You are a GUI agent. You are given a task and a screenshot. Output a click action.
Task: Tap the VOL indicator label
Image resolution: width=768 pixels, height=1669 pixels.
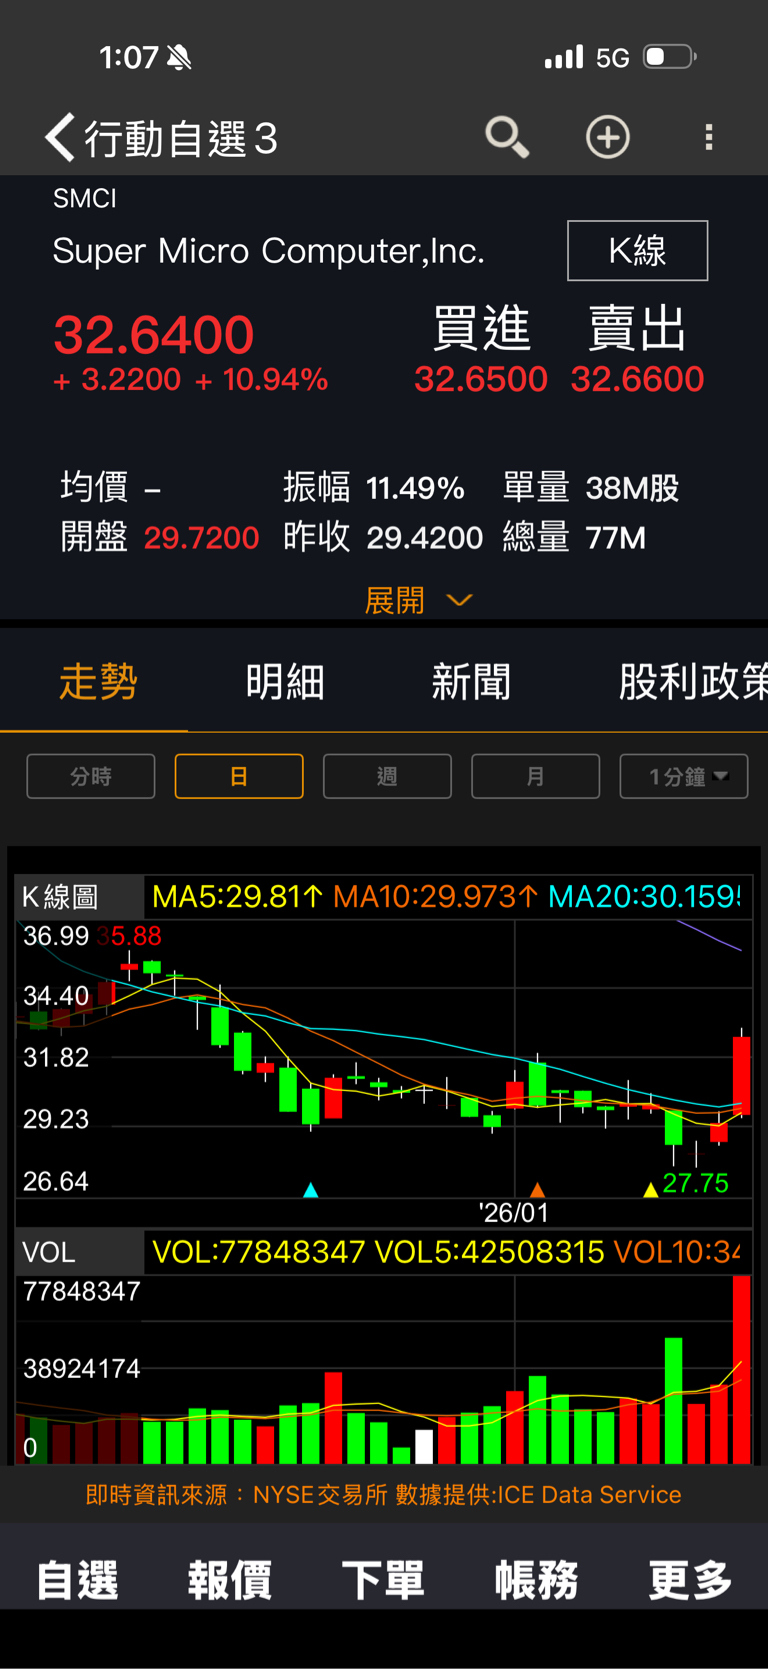point(78,1252)
